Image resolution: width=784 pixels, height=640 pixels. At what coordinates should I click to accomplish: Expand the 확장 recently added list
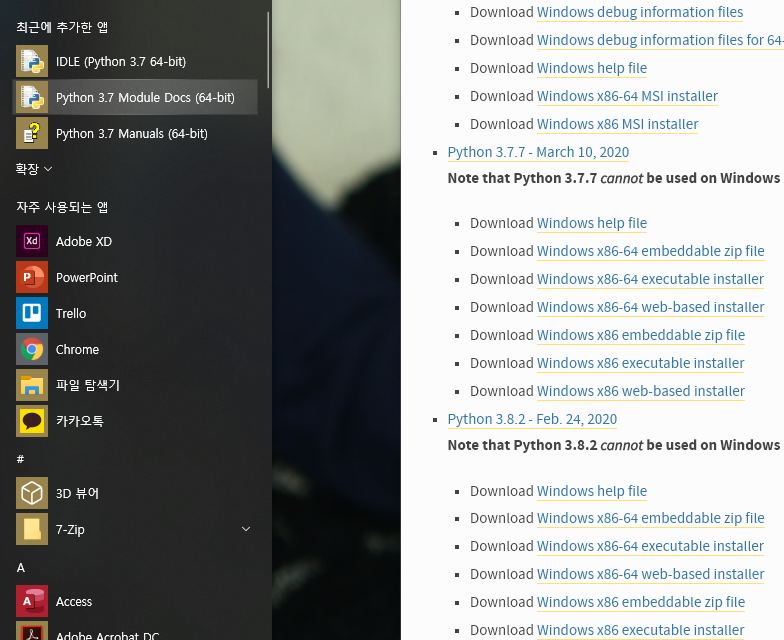tap(34, 169)
